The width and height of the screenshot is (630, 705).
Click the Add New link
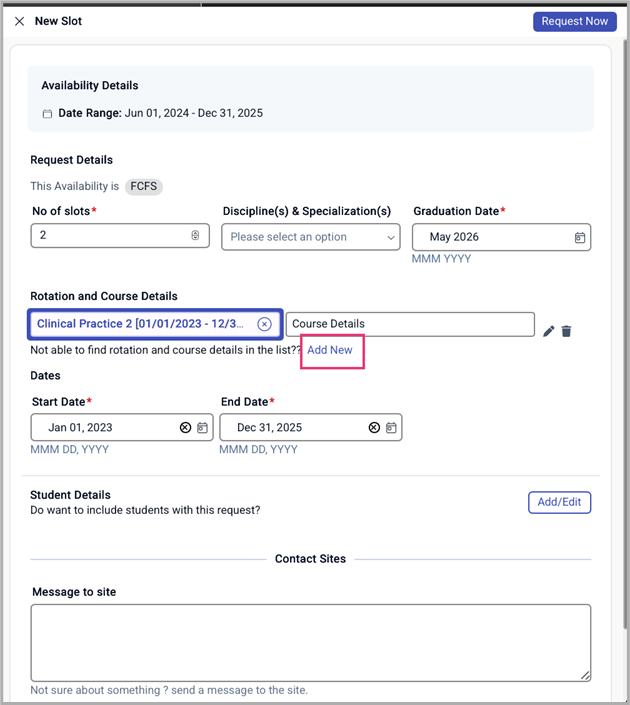(x=330, y=350)
